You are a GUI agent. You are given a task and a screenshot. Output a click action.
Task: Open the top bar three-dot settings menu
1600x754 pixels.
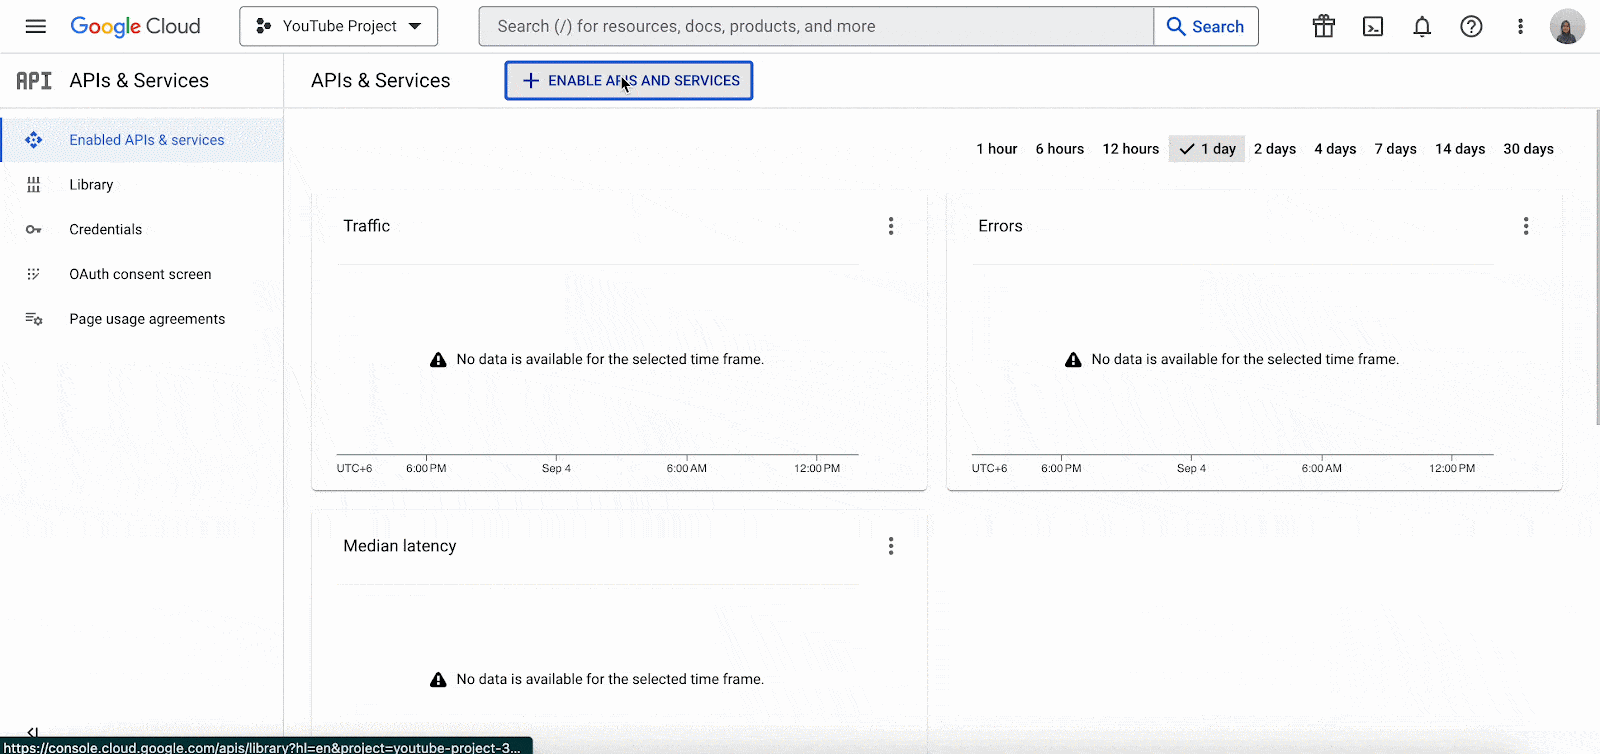(1520, 26)
